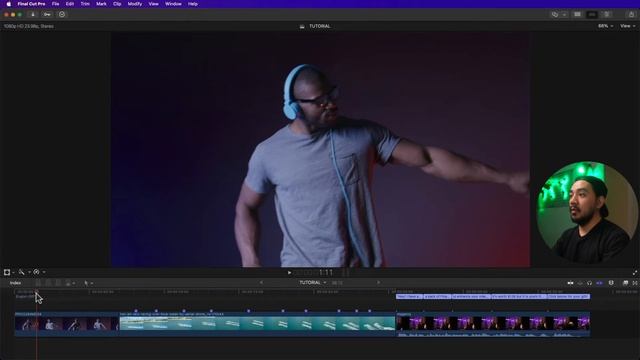
Task: Open the Clip menu
Action: [x=117, y=4]
